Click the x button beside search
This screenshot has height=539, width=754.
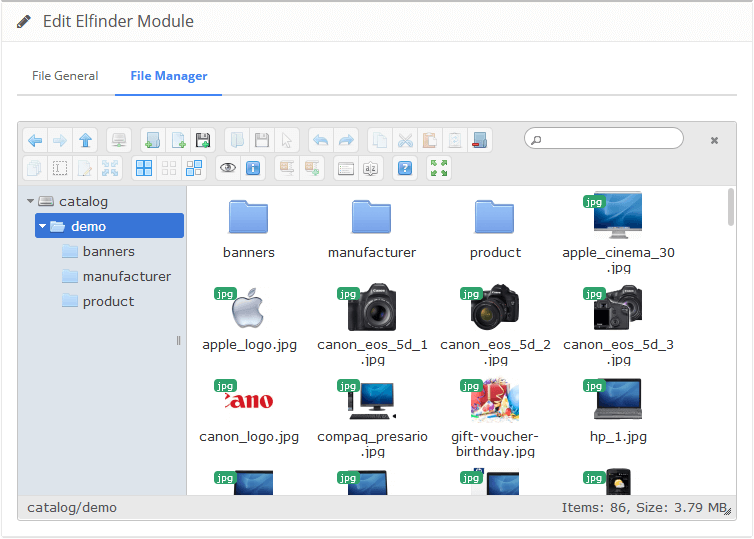(714, 140)
